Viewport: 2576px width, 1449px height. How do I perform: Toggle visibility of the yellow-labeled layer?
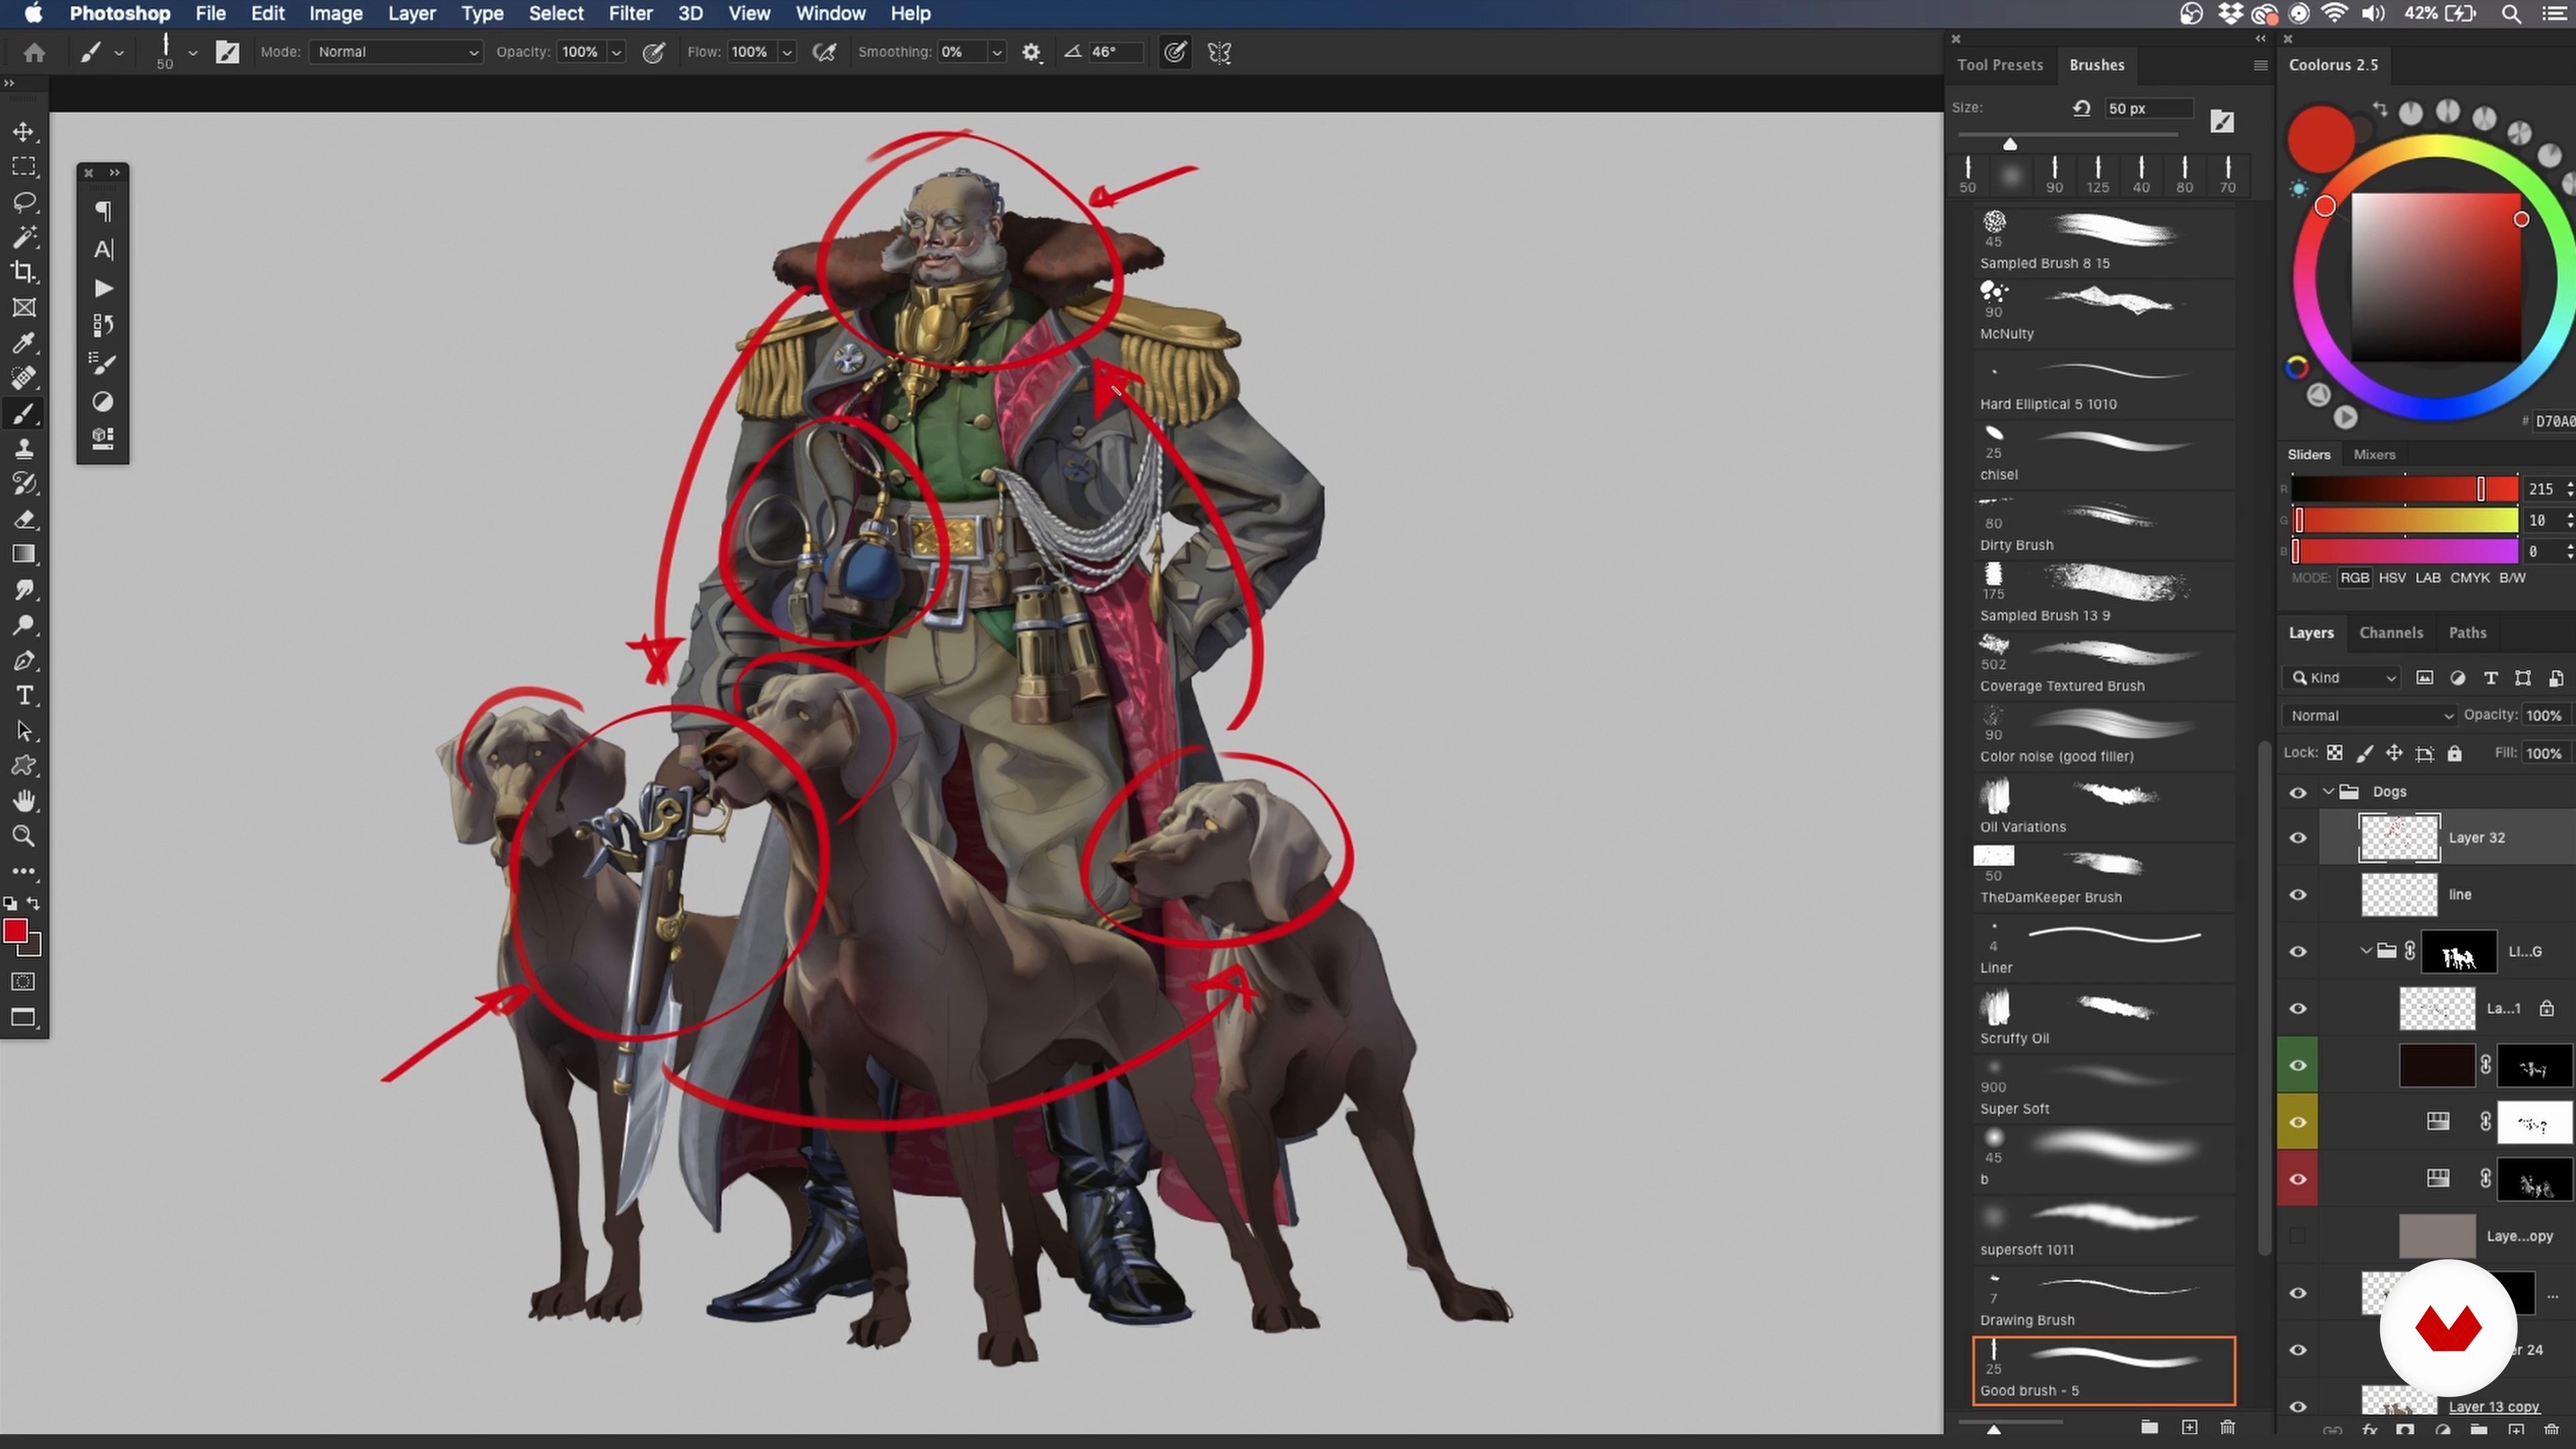[2298, 1122]
